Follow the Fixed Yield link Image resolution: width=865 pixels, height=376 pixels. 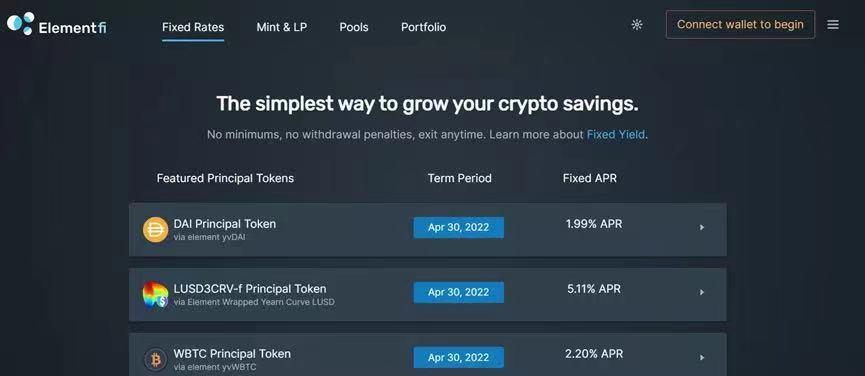point(616,135)
